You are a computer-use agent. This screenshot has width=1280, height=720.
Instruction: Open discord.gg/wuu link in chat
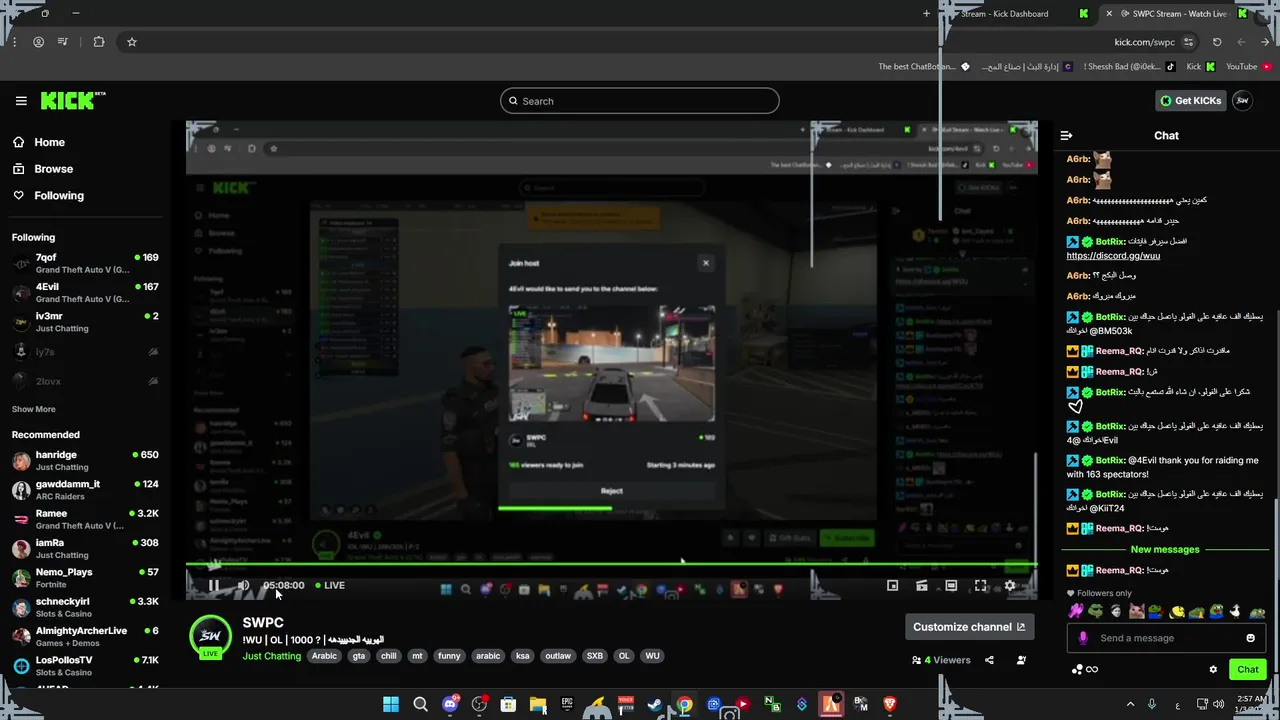pyautogui.click(x=1113, y=256)
